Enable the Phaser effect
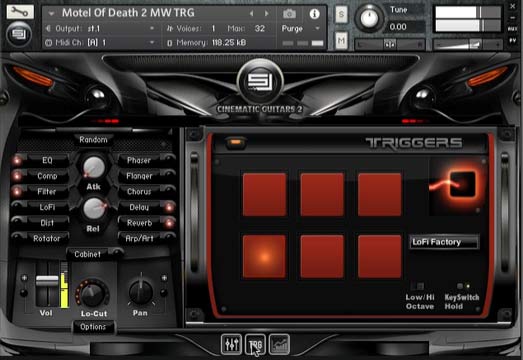 click(x=169, y=158)
